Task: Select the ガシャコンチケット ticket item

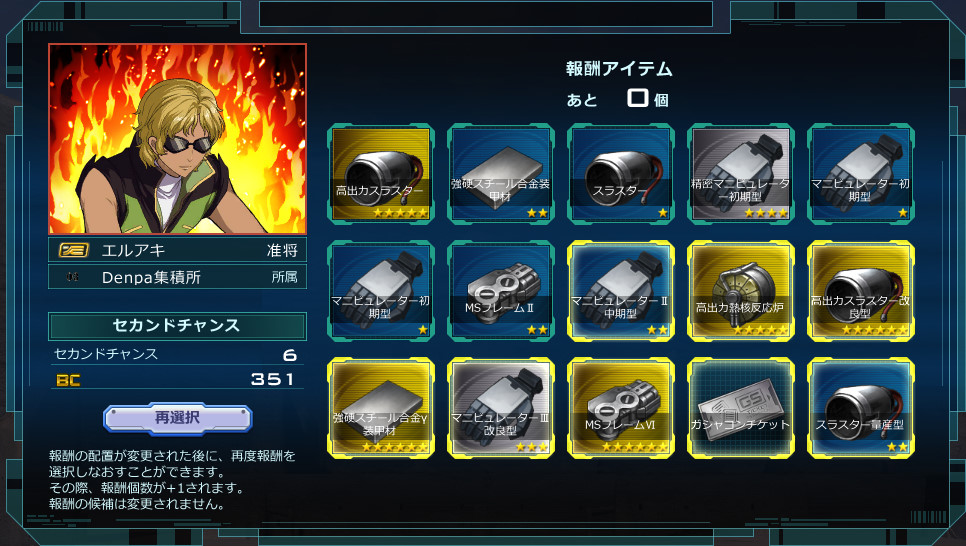Action: (741, 408)
